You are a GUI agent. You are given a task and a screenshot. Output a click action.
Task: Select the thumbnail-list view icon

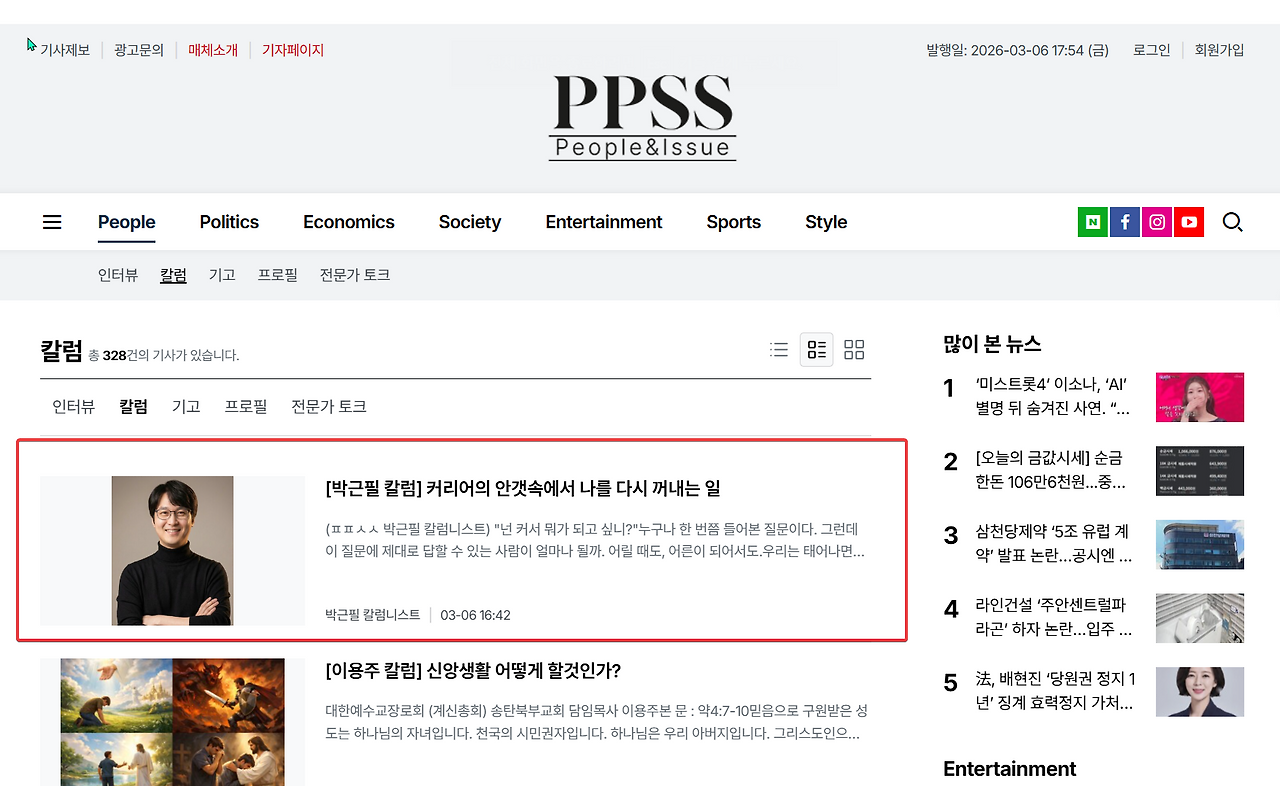click(817, 350)
